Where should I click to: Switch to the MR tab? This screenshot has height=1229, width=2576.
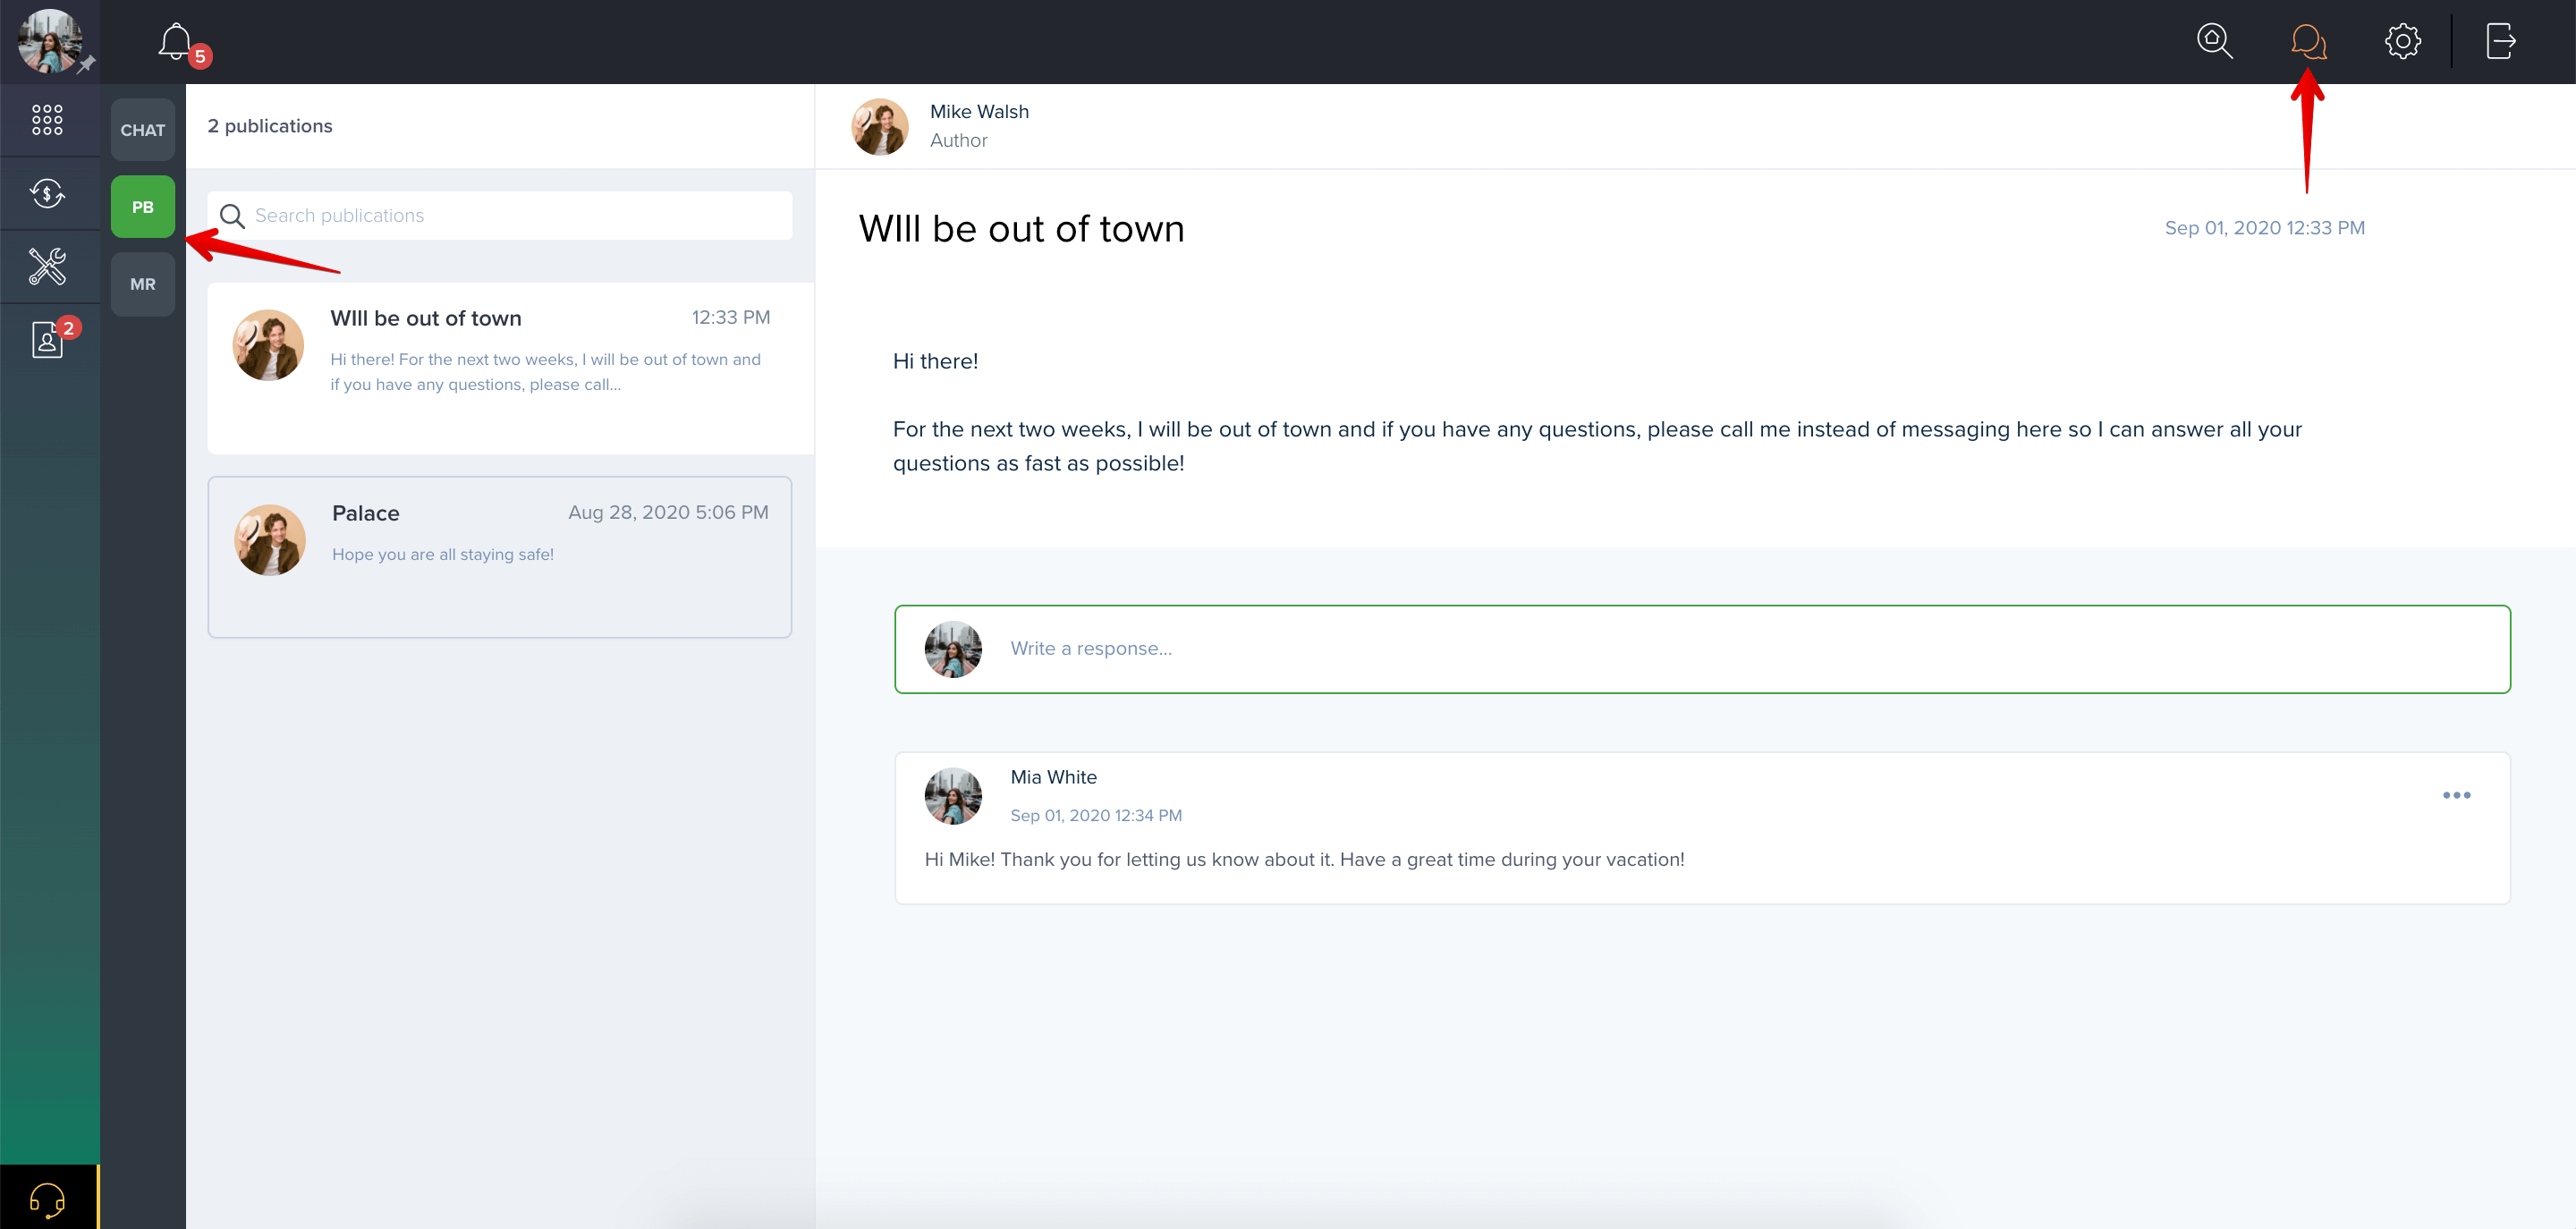pyautogui.click(x=143, y=284)
